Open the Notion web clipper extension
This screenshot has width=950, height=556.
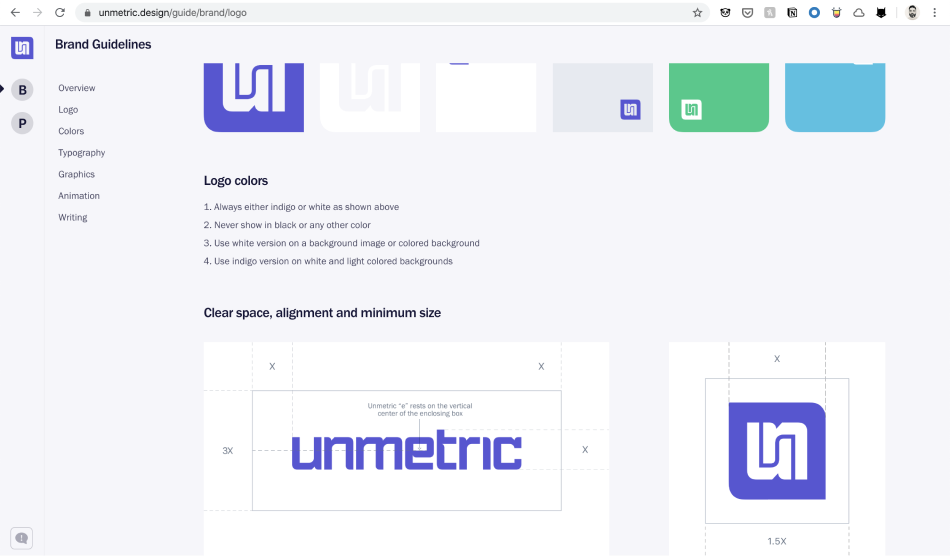pyautogui.click(x=792, y=12)
